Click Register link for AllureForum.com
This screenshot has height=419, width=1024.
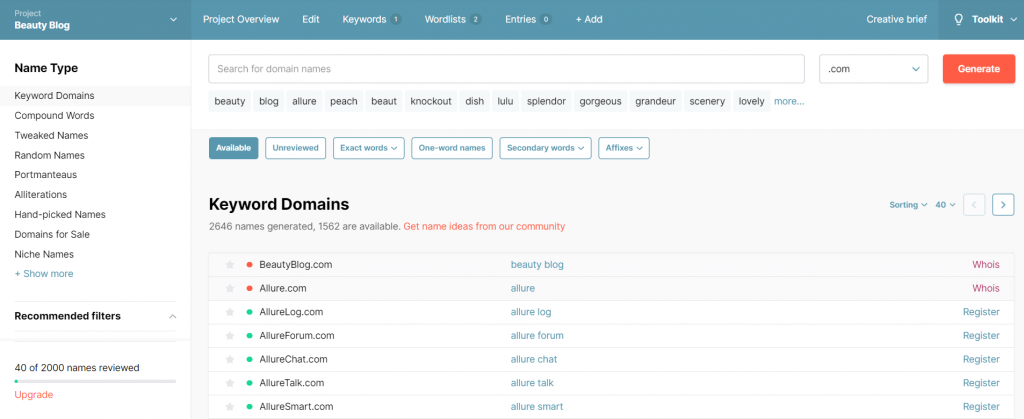coord(980,336)
